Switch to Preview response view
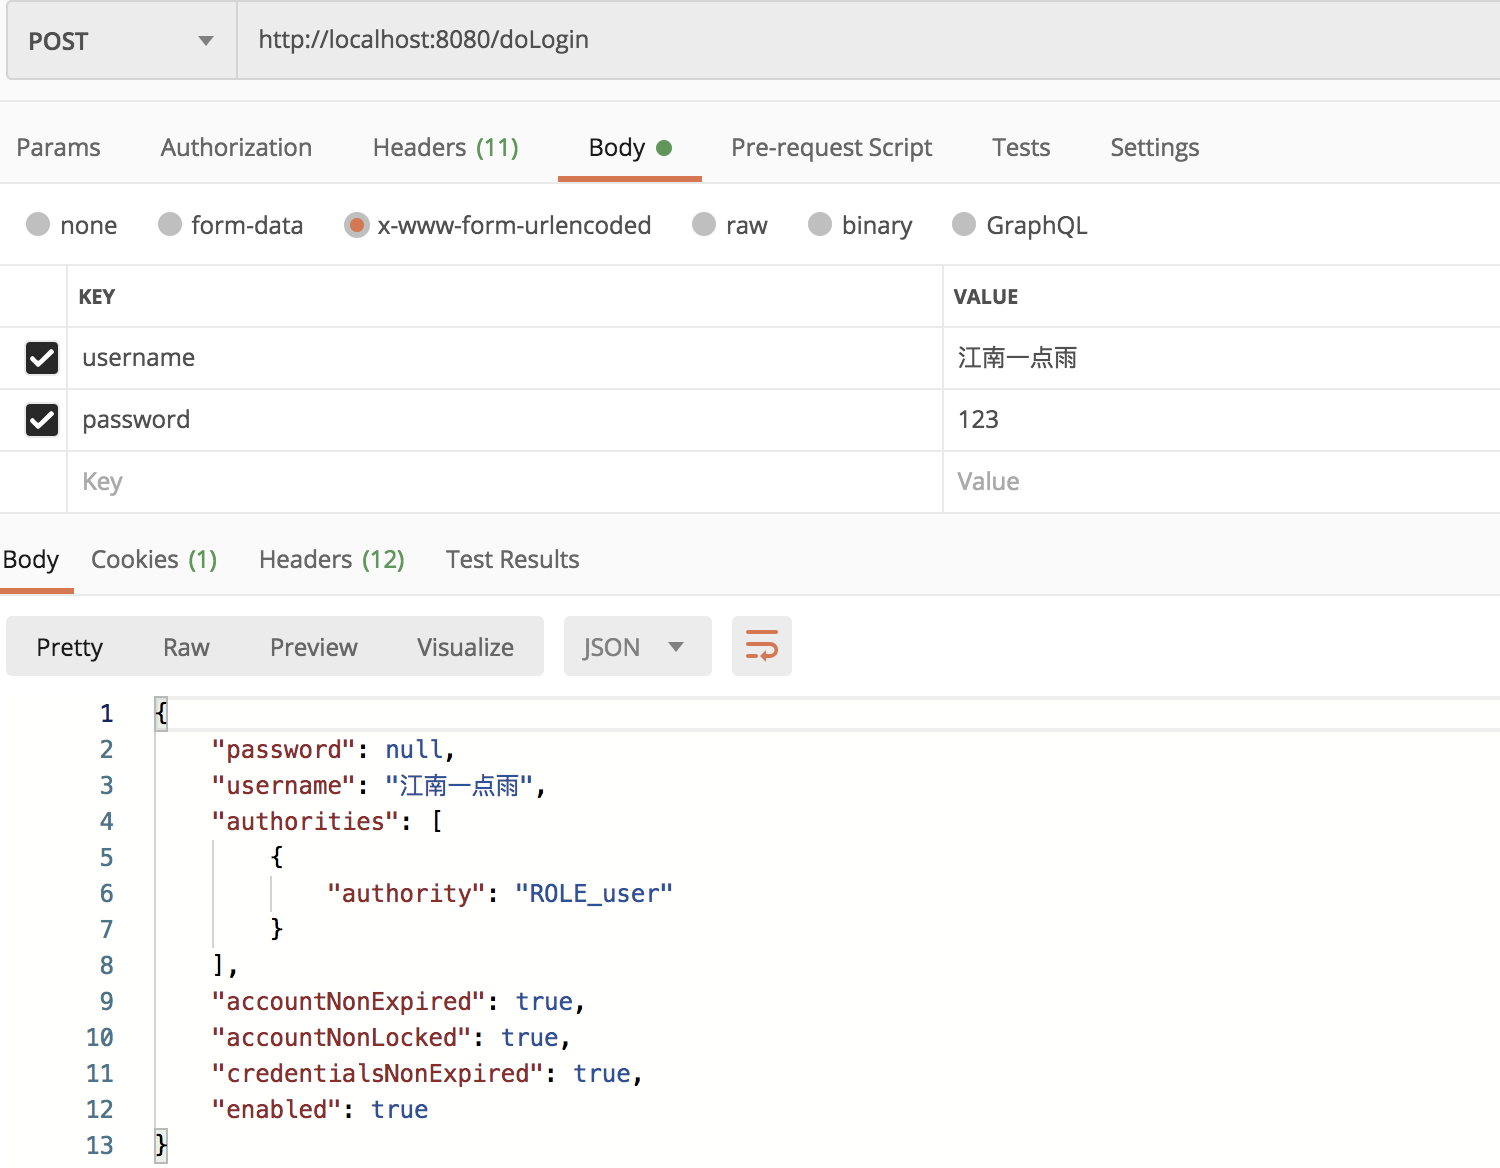This screenshot has width=1500, height=1168. 313,647
